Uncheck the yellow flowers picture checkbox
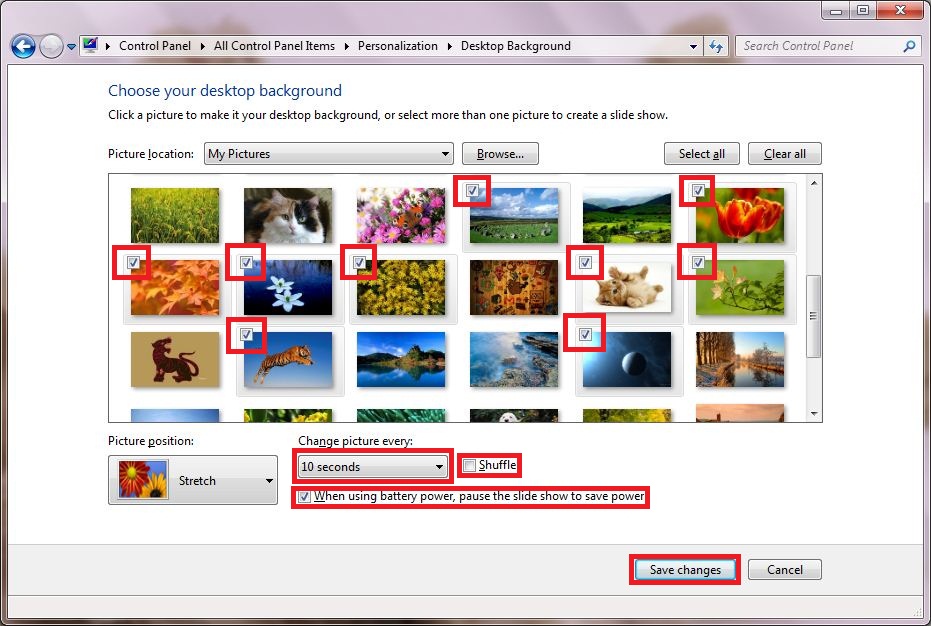931x626 pixels. click(x=359, y=262)
